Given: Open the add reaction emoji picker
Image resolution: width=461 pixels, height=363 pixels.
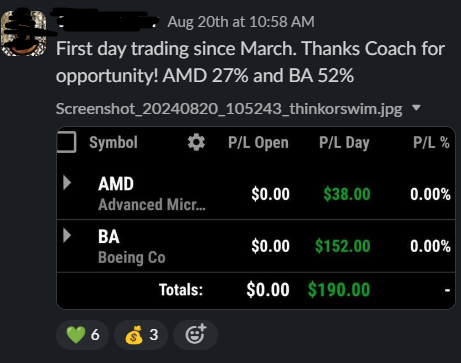Looking at the screenshot, I should coord(196,335).
